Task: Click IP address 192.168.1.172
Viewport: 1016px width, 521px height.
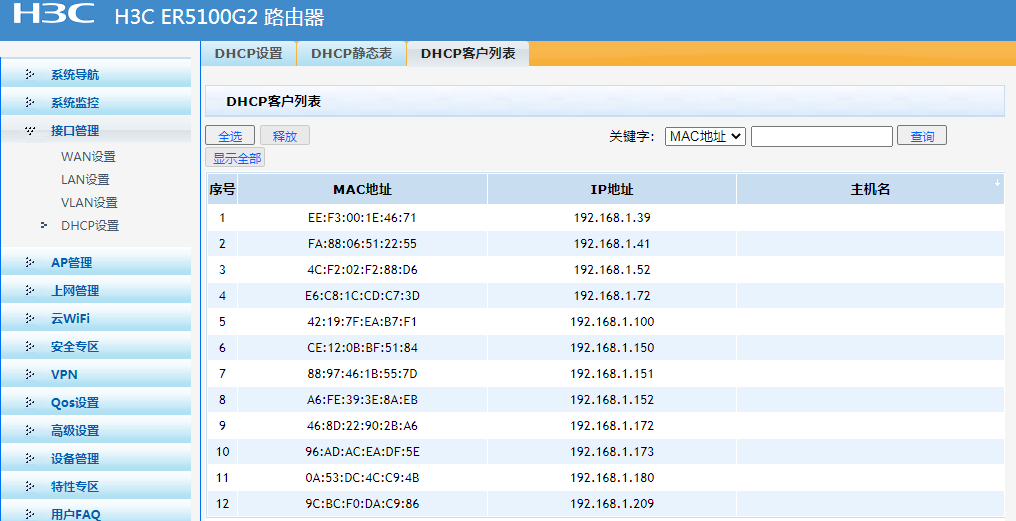Action: tap(612, 426)
